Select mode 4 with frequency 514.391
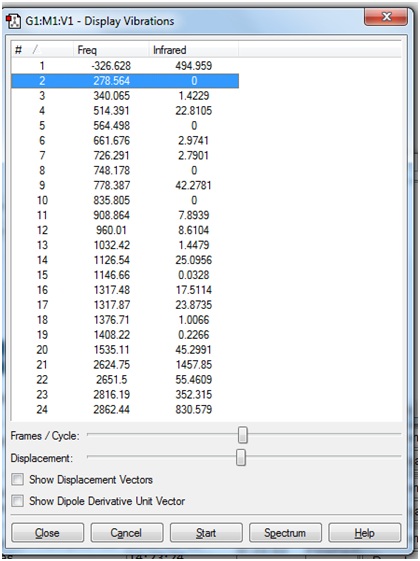Viewport: 420px width, 561px height. click(125, 111)
